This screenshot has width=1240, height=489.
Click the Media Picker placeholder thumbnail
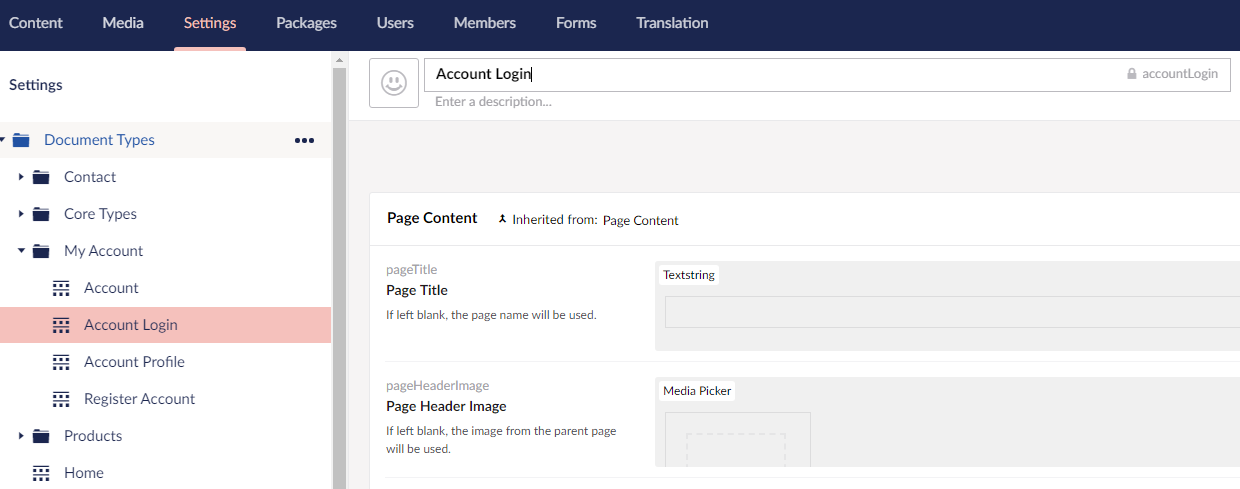737,440
